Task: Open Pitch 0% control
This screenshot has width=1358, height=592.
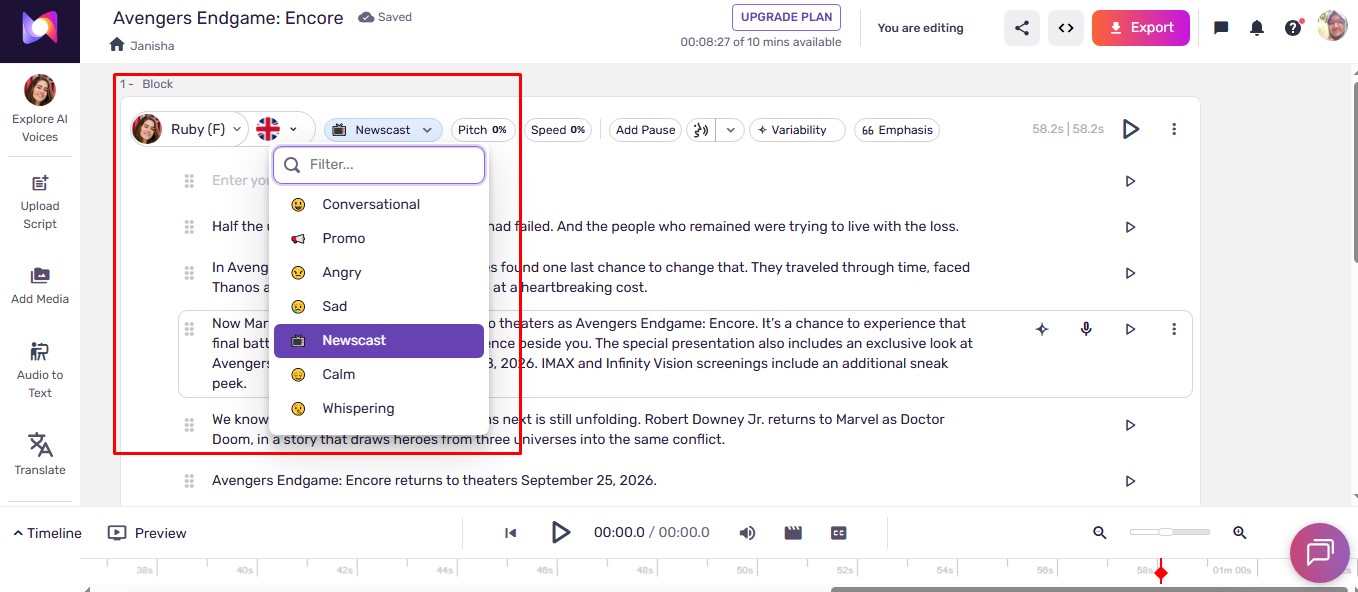Action: pyautogui.click(x=483, y=130)
